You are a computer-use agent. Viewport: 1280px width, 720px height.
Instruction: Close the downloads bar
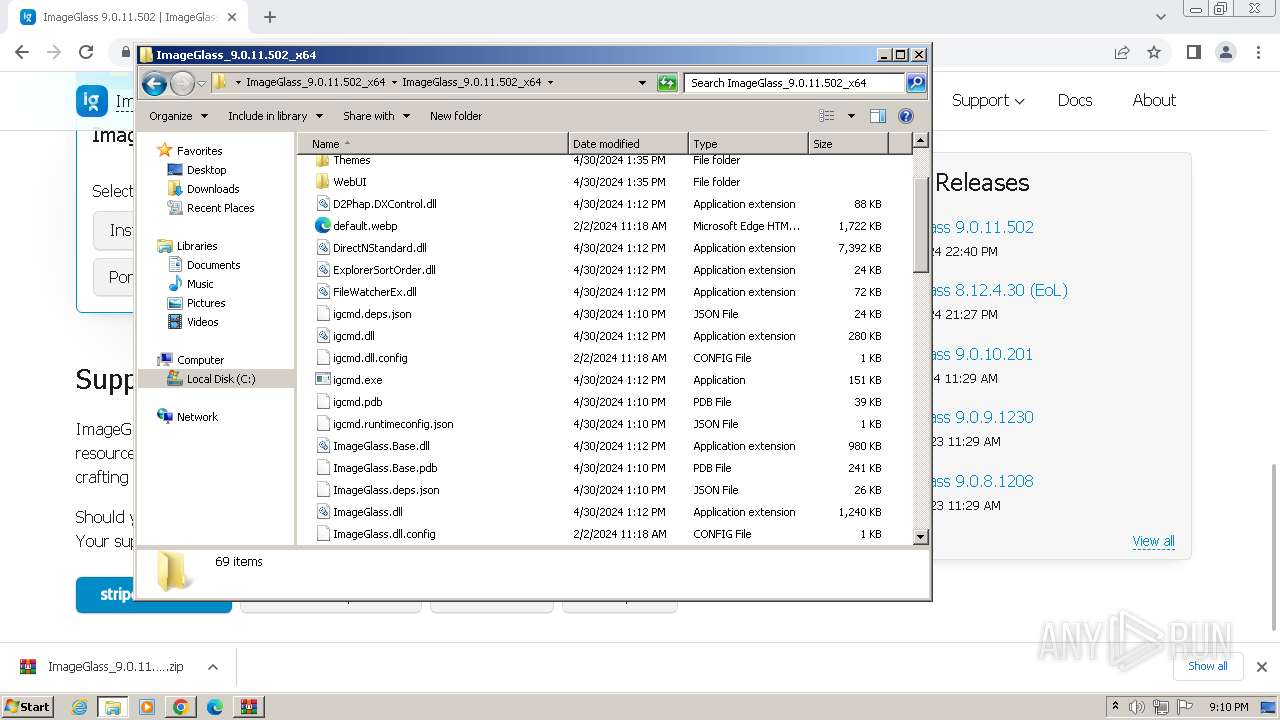(x=1261, y=667)
